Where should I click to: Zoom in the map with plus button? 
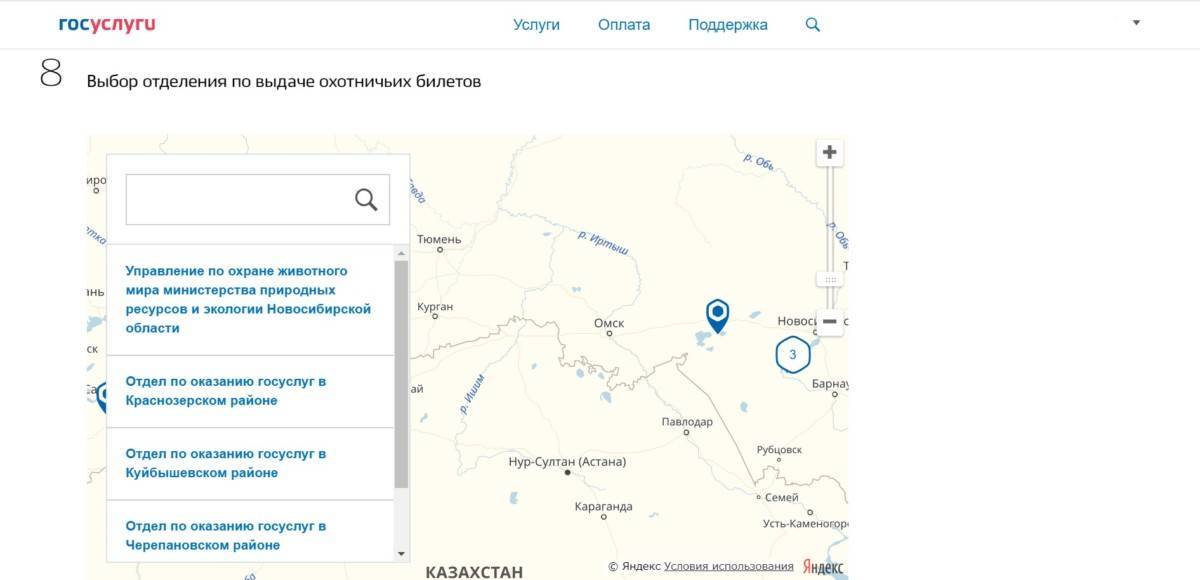pos(829,153)
